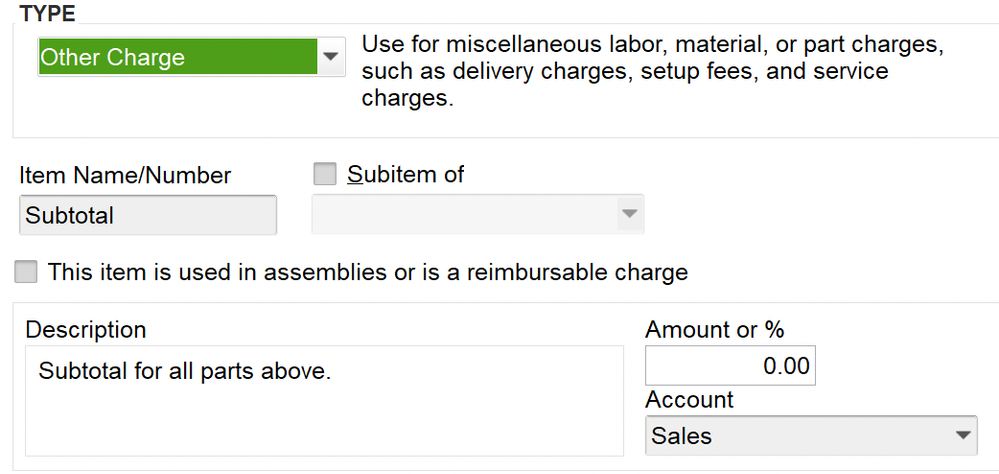Open the TYPE dropdown arrow

331,58
